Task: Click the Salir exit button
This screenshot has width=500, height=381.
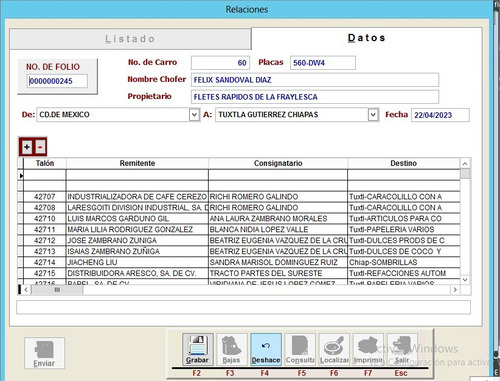Action: pos(402,349)
